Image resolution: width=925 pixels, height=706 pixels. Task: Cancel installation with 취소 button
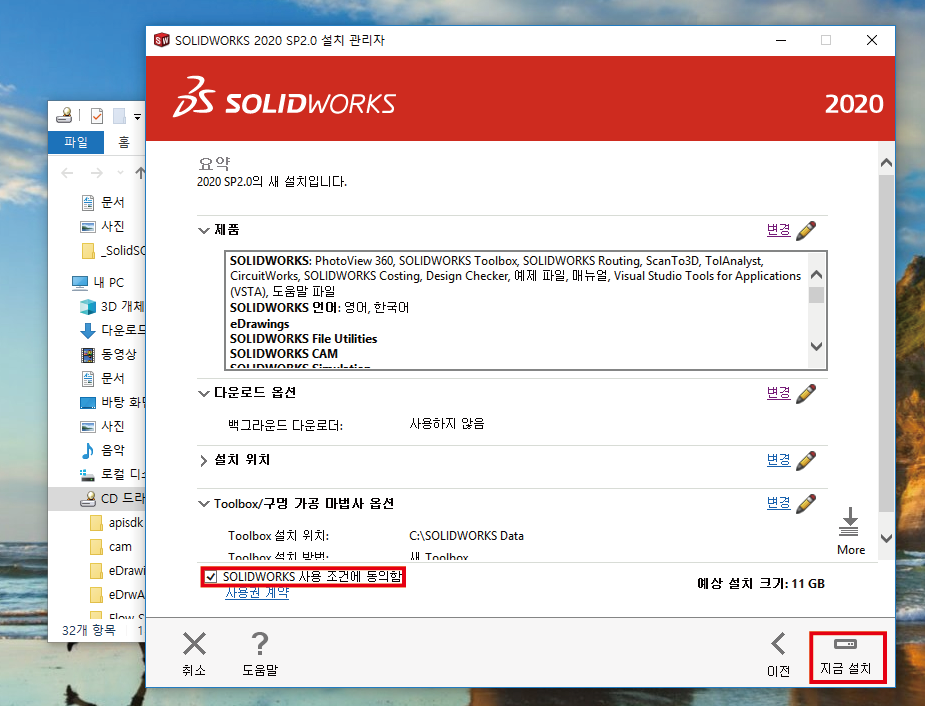point(194,655)
